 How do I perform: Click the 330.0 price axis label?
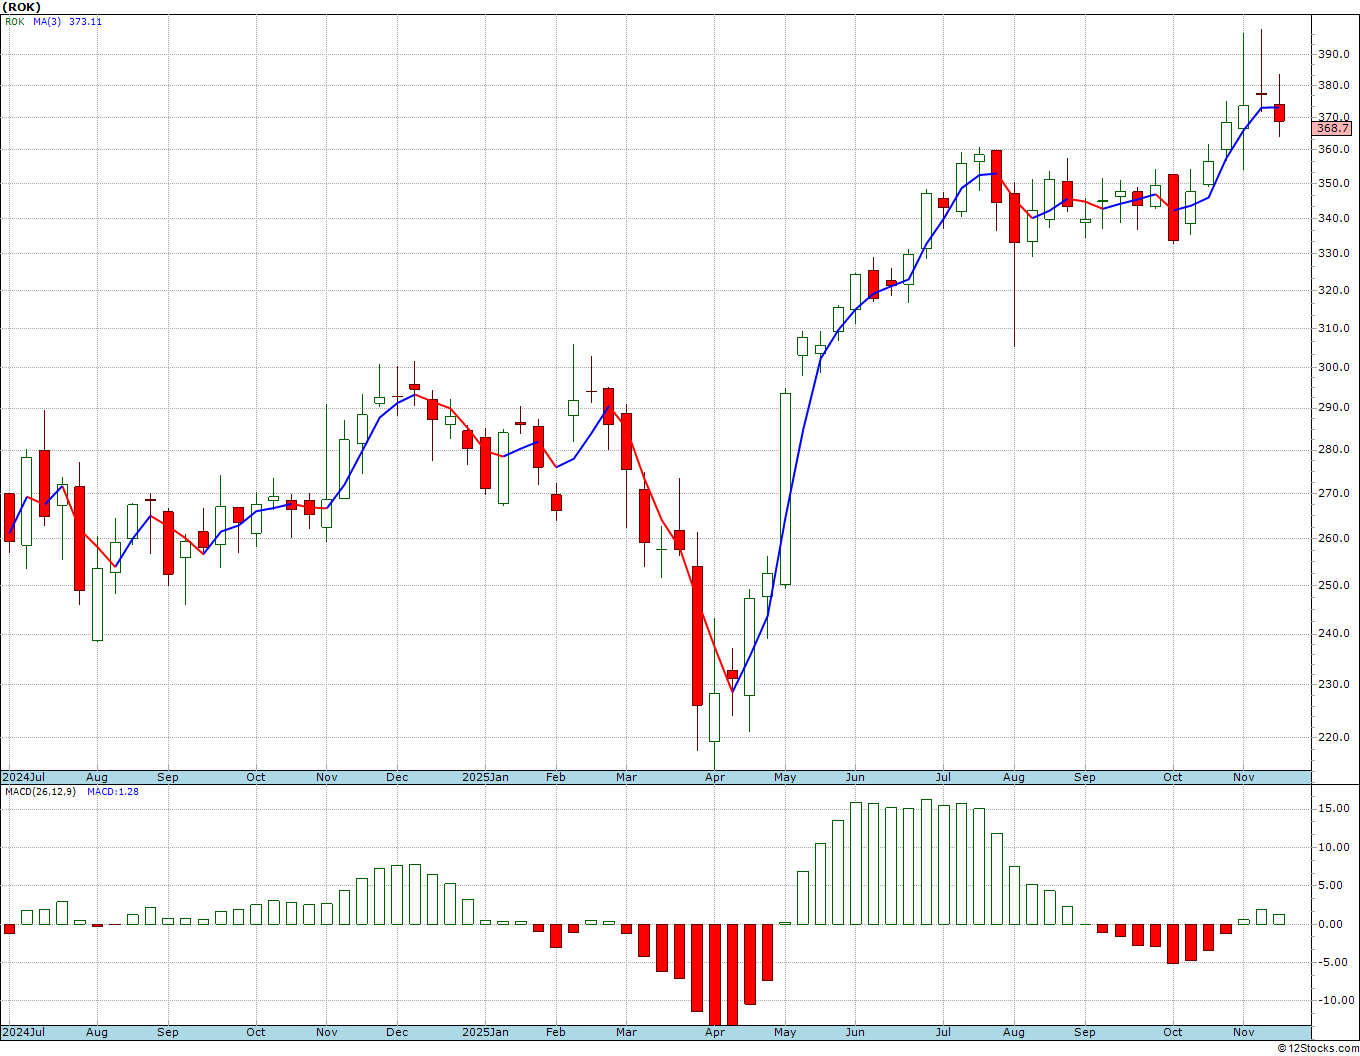click(1334, 254)
